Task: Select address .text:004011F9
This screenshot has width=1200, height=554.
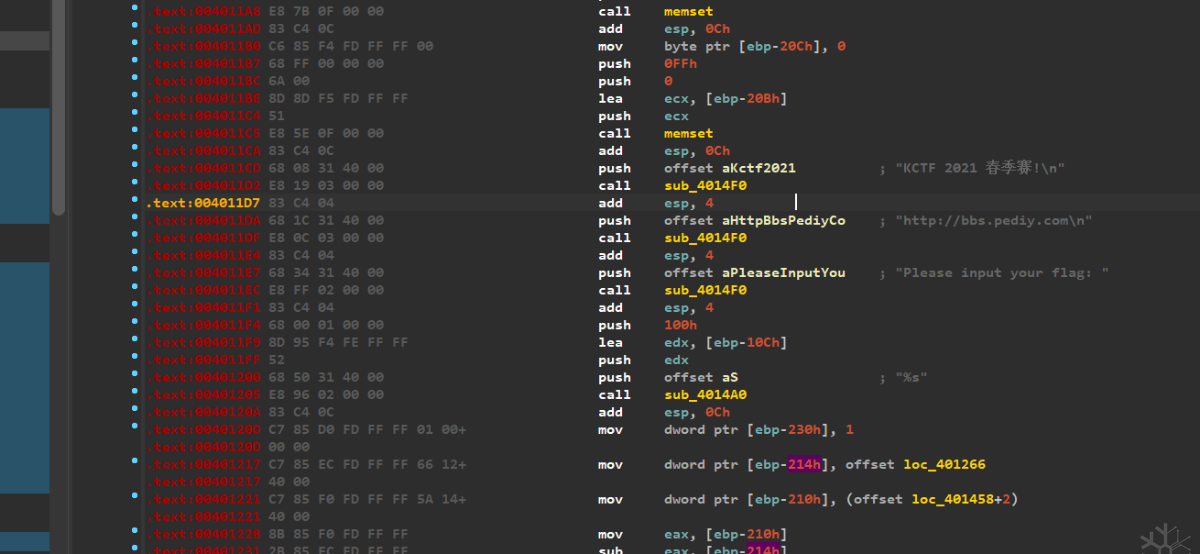Action: (x=203, y=342)
